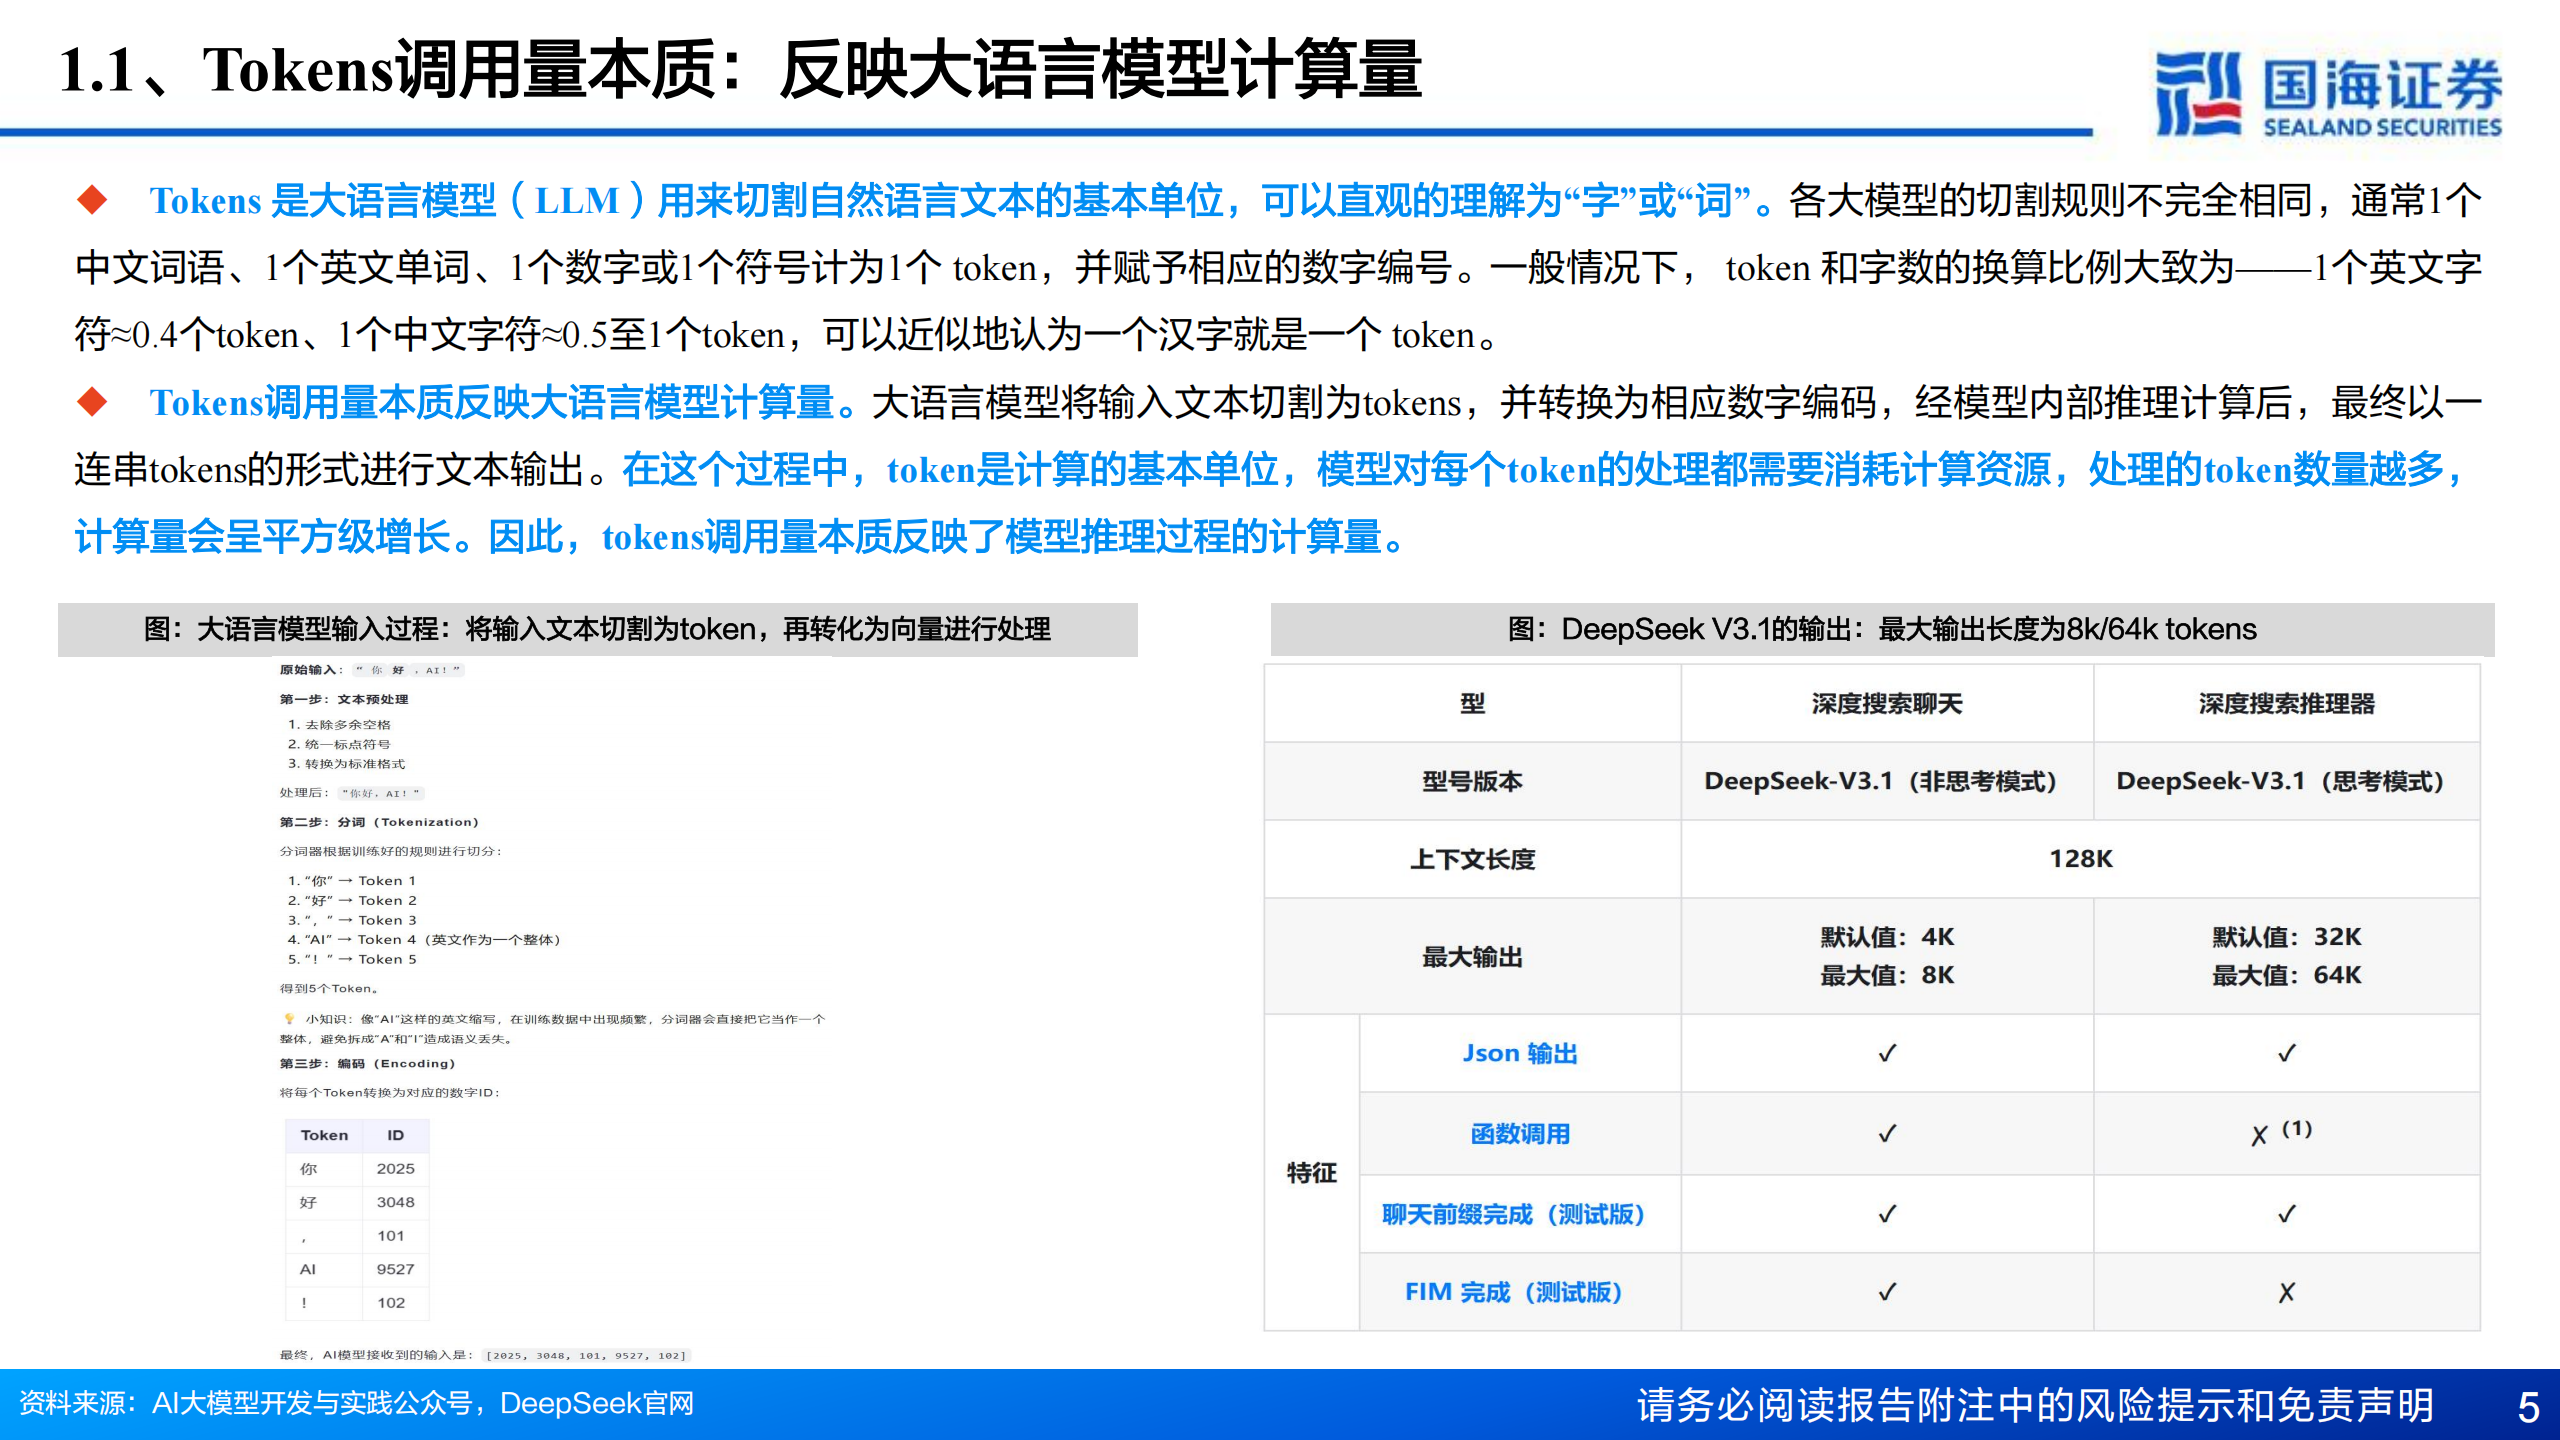Click the disclaimer '请务必阅读报告附注中的风险提示和免责声明'
Image resolution: width=2560 pixels, height=1440 pixels.
[x=2035, y=1405]
